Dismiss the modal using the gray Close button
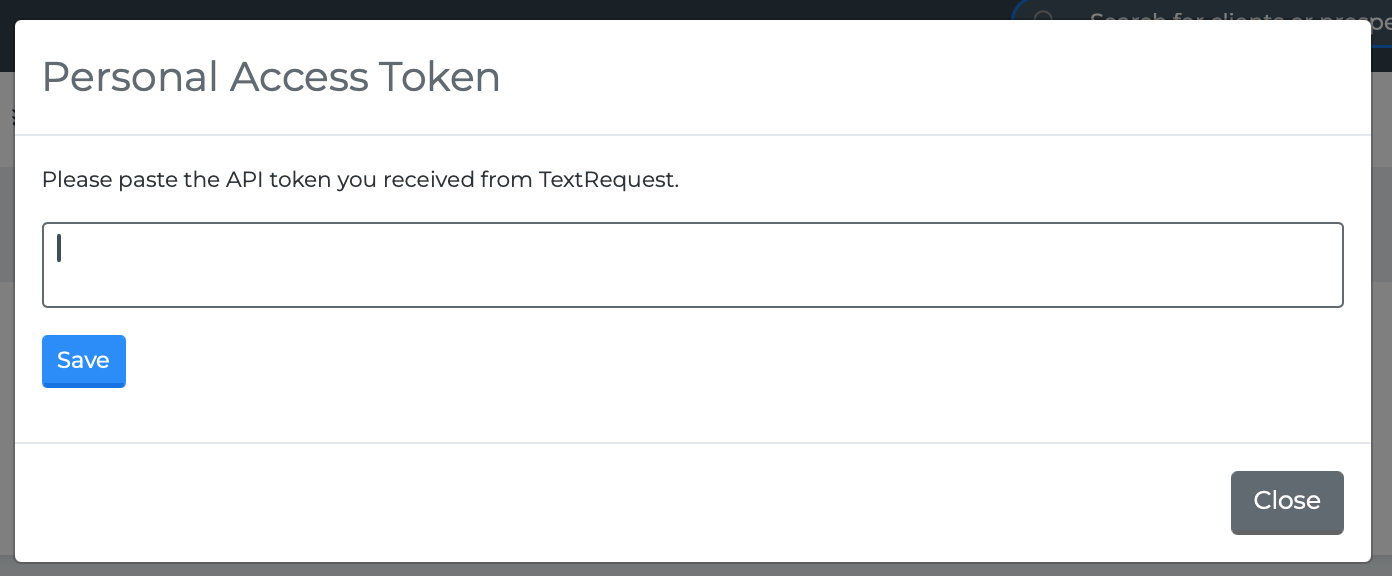 [x=1286, y=502]
